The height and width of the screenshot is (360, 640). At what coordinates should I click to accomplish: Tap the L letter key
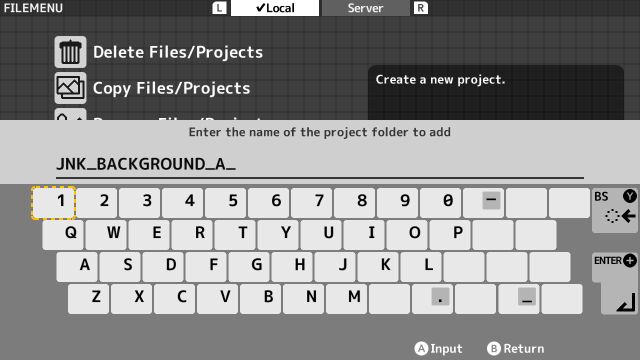pyautogui.click(x=421, y=267)
